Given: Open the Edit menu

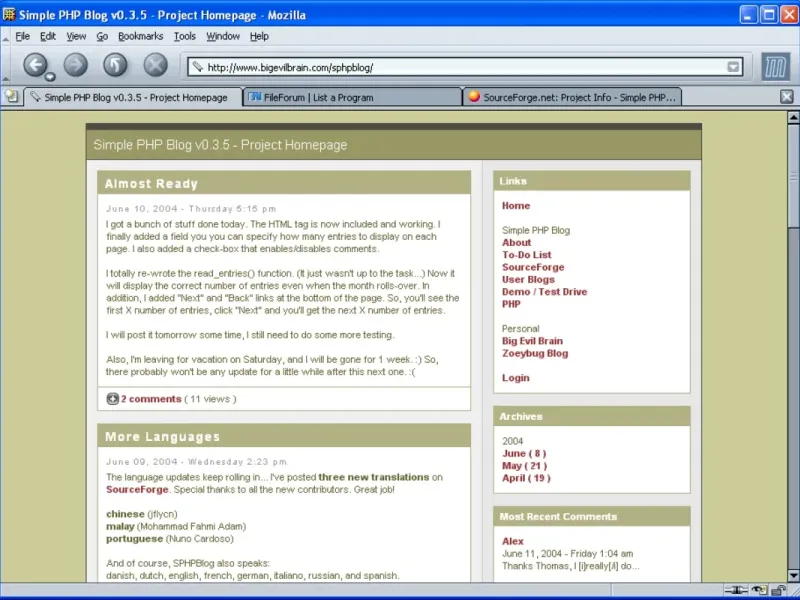Looking at the screenshot, I should (x=48, y=36).
